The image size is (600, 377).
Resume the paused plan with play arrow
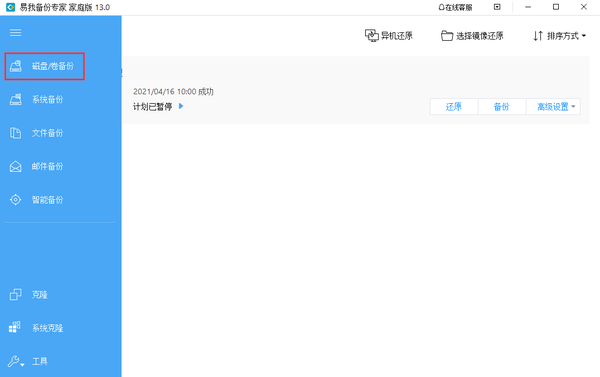click(x=181, y=106)
